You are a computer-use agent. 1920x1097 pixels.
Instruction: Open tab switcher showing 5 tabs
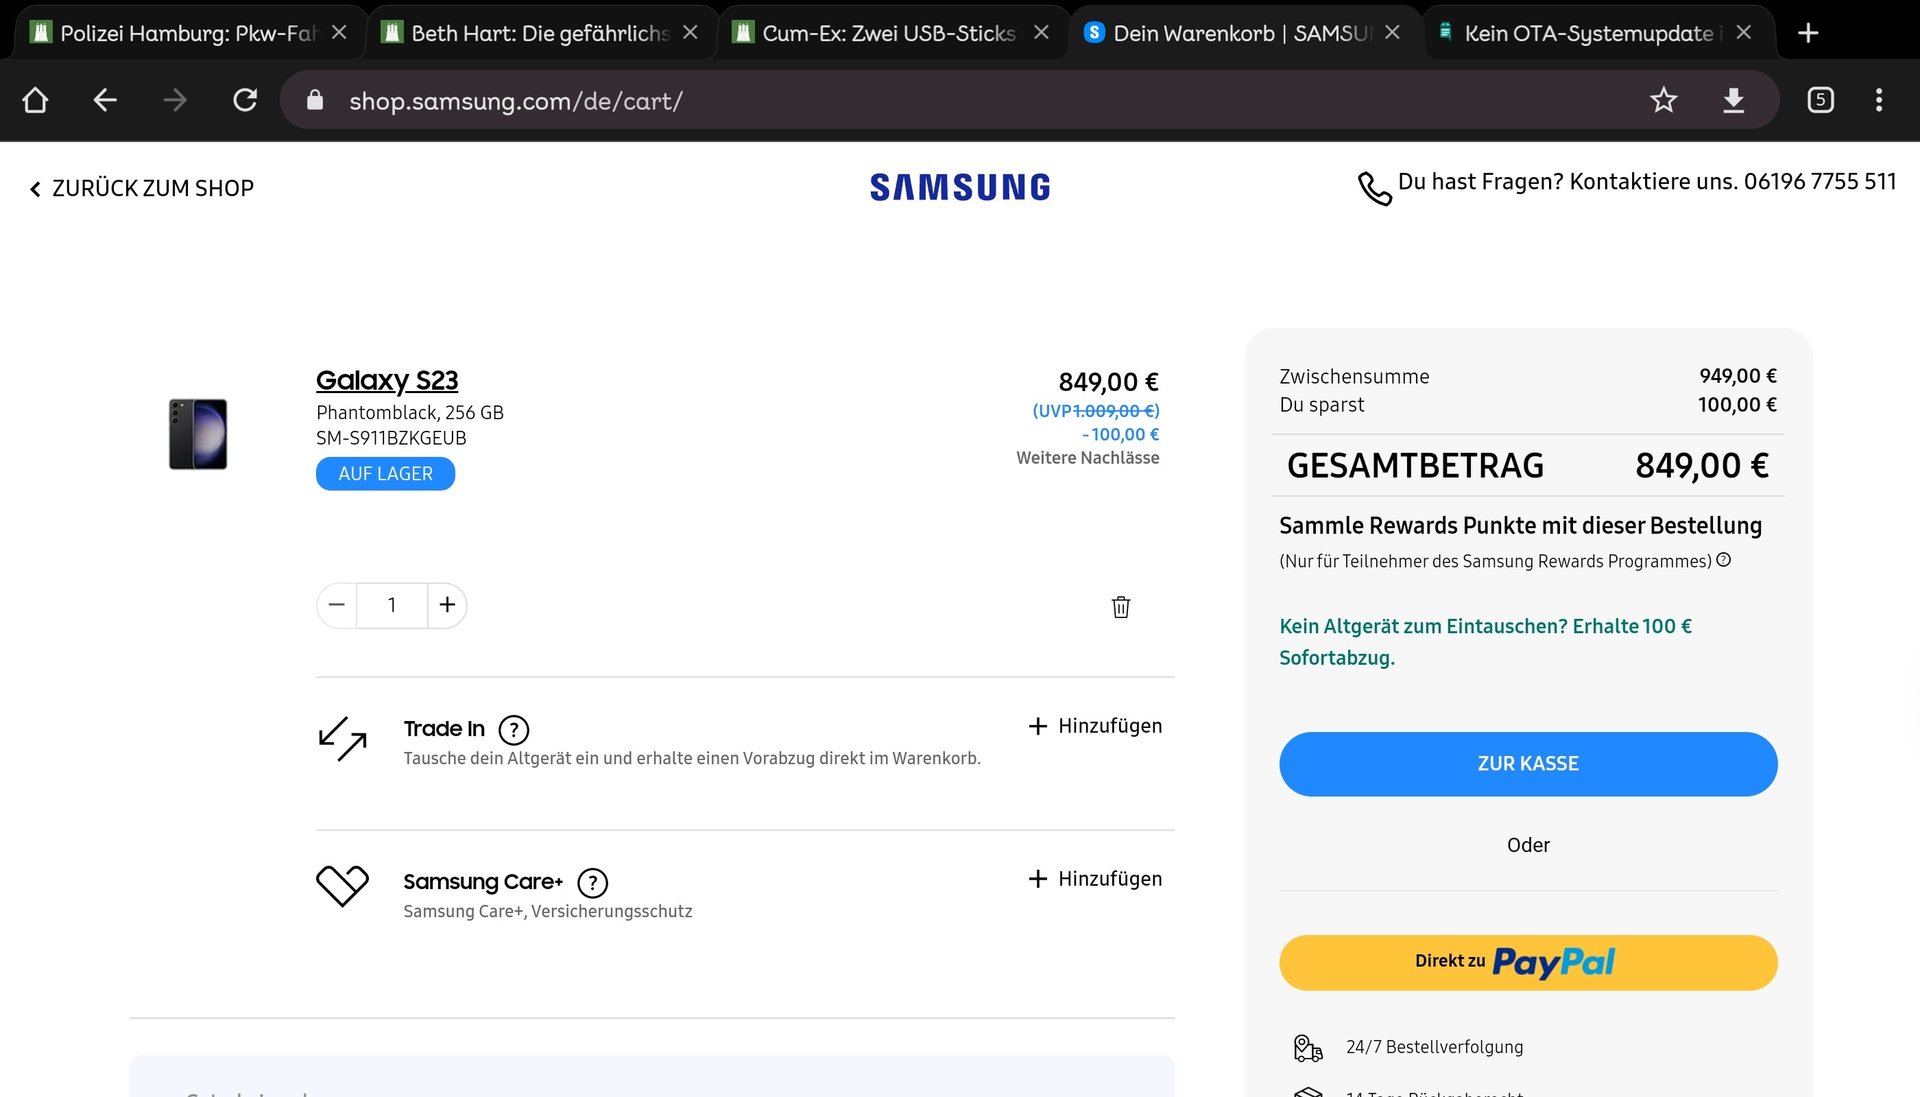1820,100
